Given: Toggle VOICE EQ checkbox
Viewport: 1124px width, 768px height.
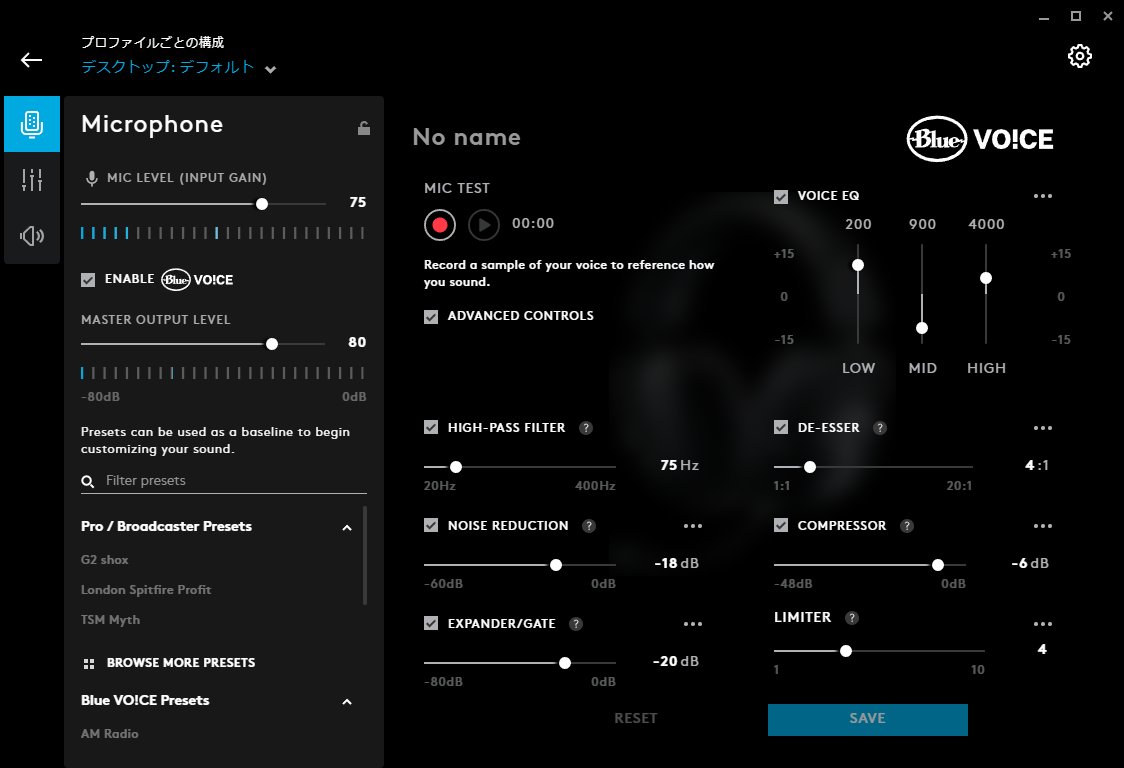Looking at the screenshot, I should click(x=781, y=196).
